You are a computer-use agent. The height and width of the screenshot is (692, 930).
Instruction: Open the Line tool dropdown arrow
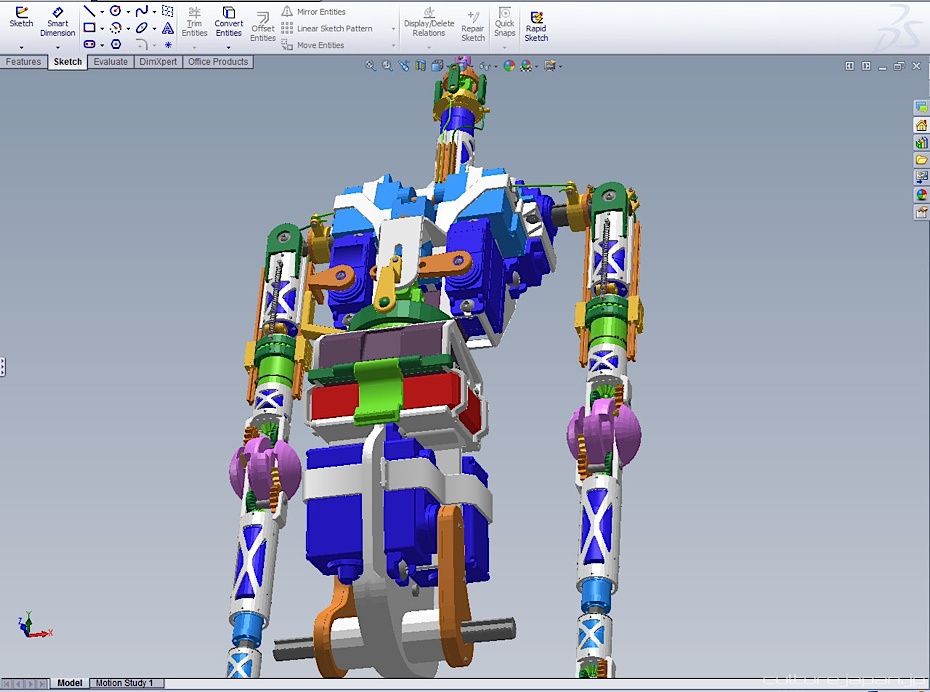pos(101,12)
